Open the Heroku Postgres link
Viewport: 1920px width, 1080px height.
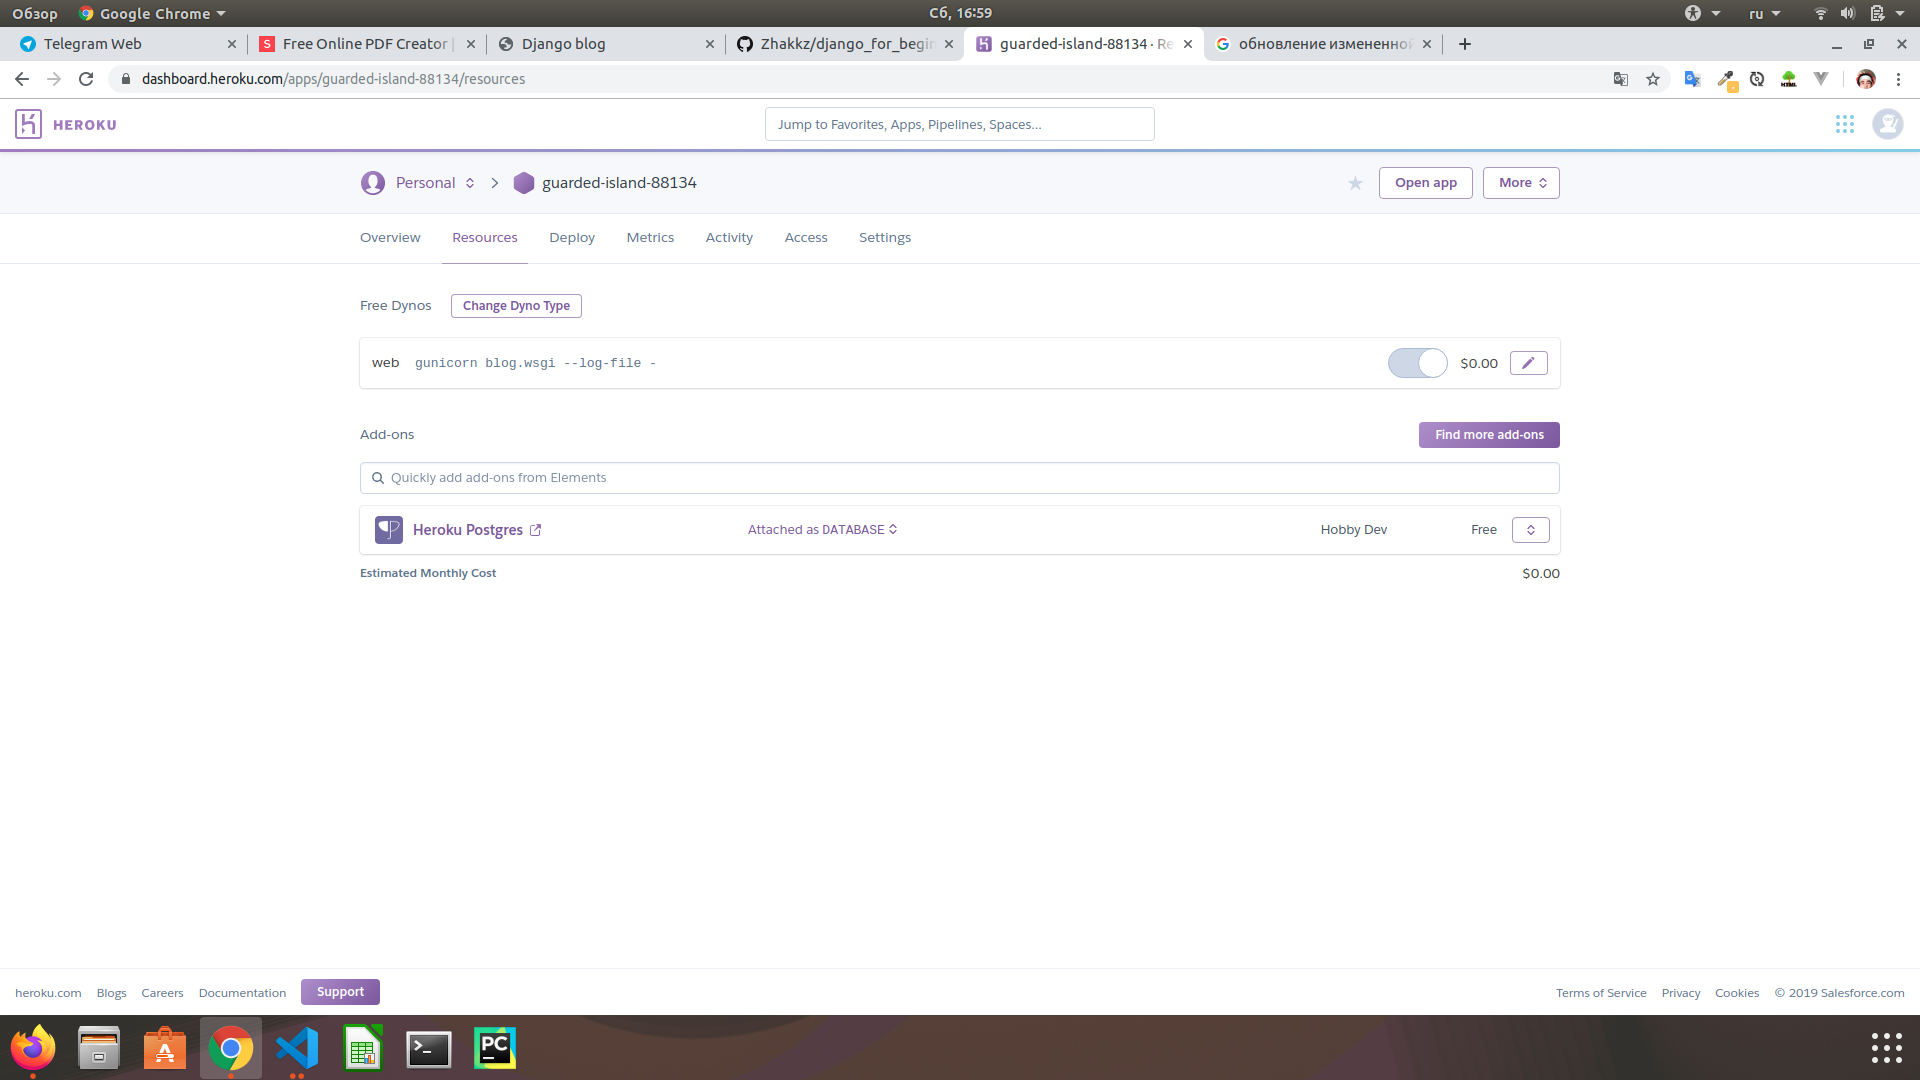468,530
